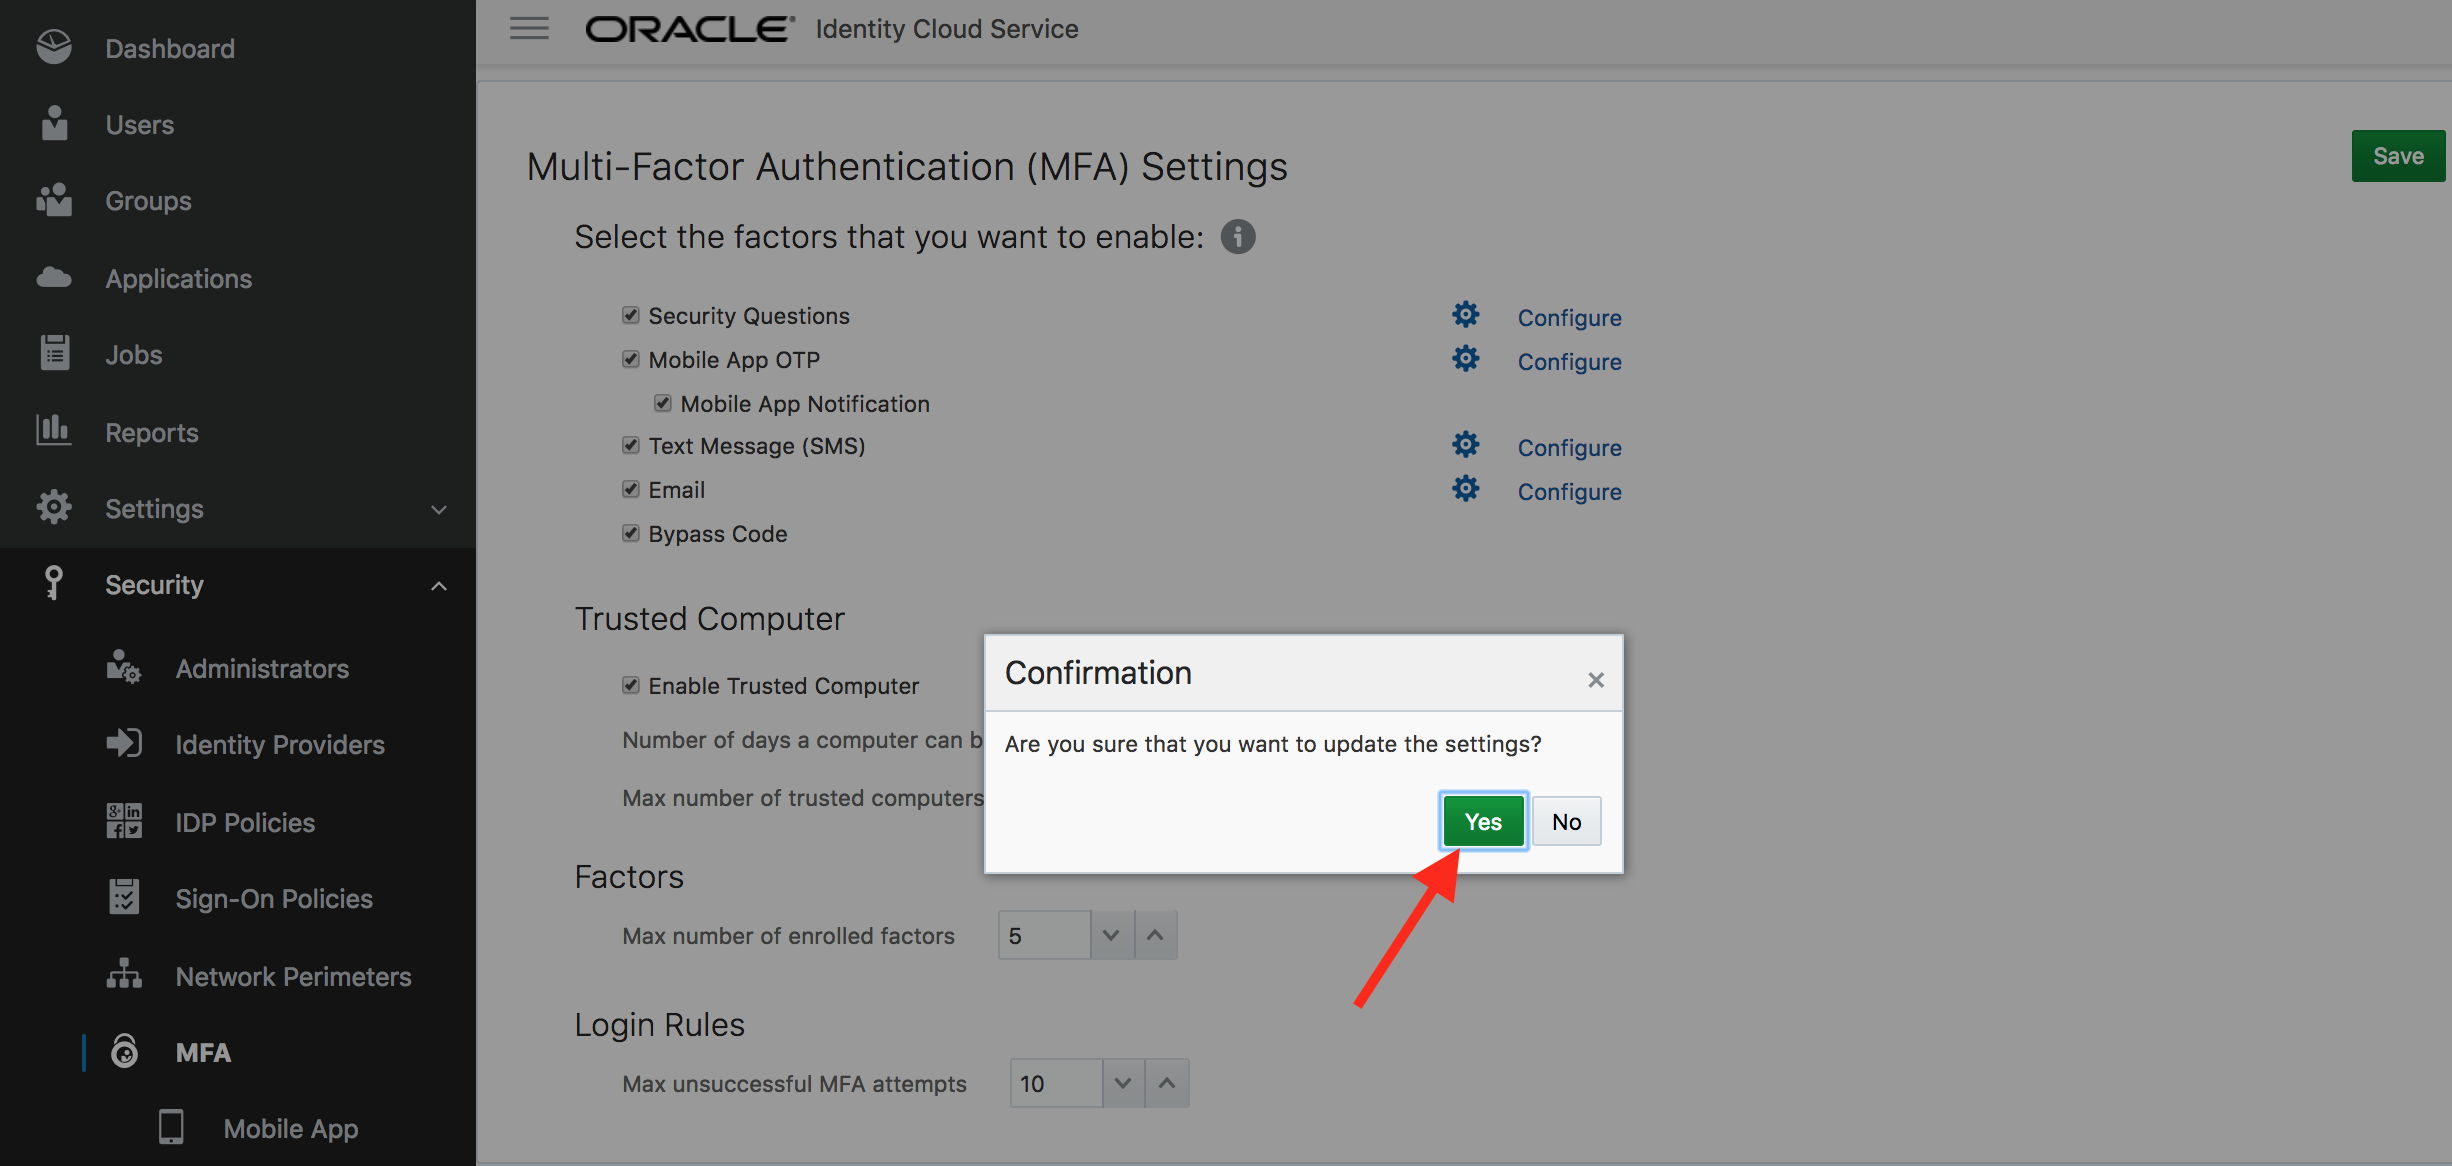Click the Oracle logo
2452x1166 pixels.
pos(689,29)
